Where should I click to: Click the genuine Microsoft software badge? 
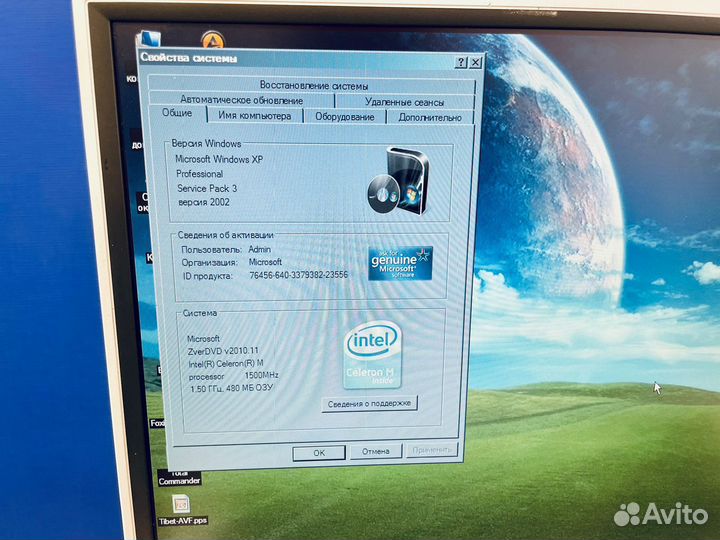[400, 263]
